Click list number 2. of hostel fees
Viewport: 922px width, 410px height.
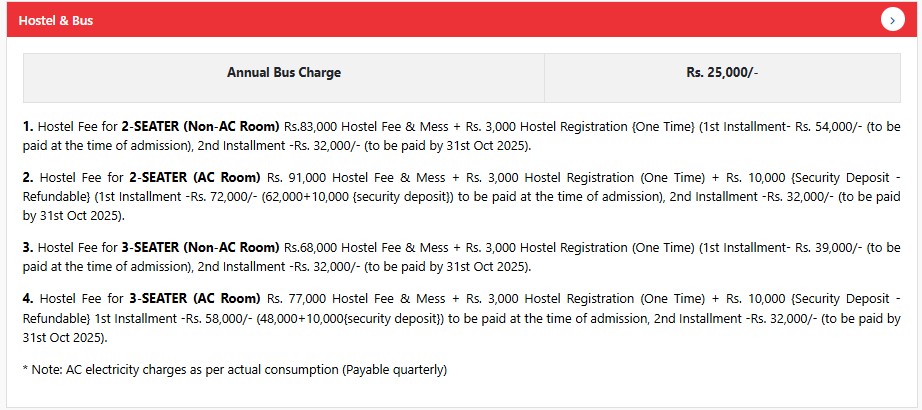pos(29,178)
